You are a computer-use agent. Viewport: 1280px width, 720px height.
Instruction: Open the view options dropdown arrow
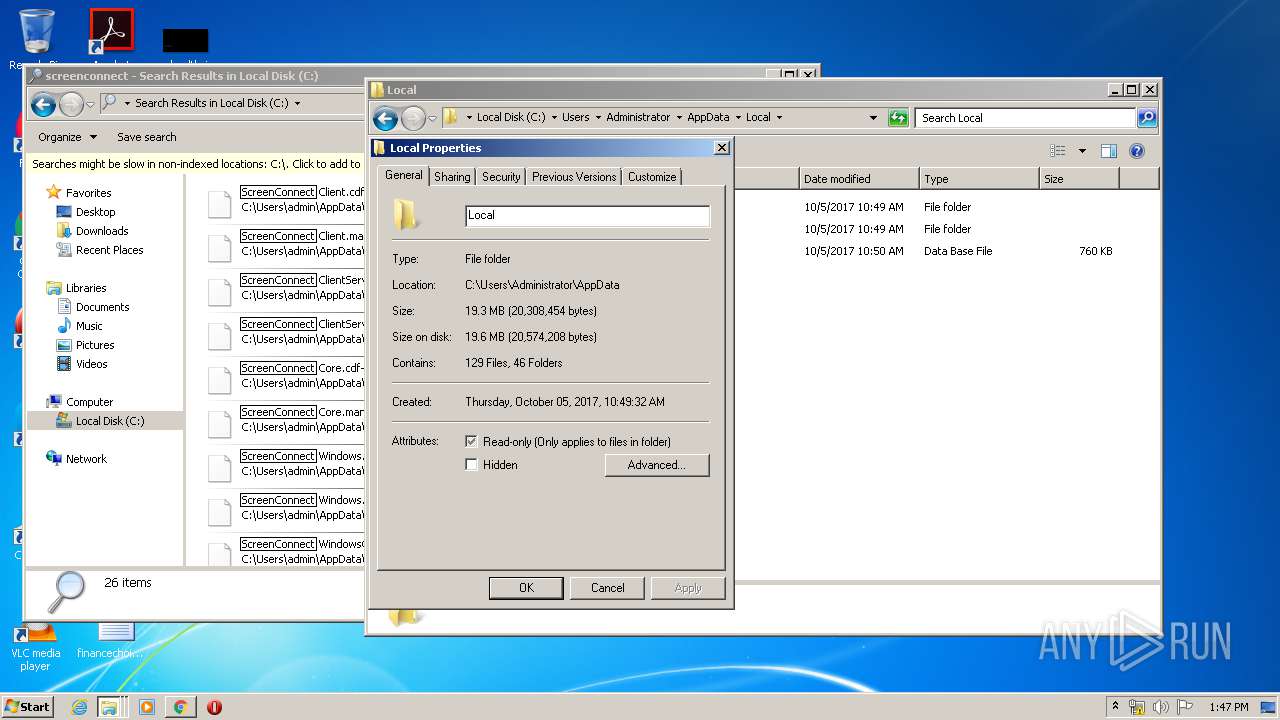[1082, 151]
